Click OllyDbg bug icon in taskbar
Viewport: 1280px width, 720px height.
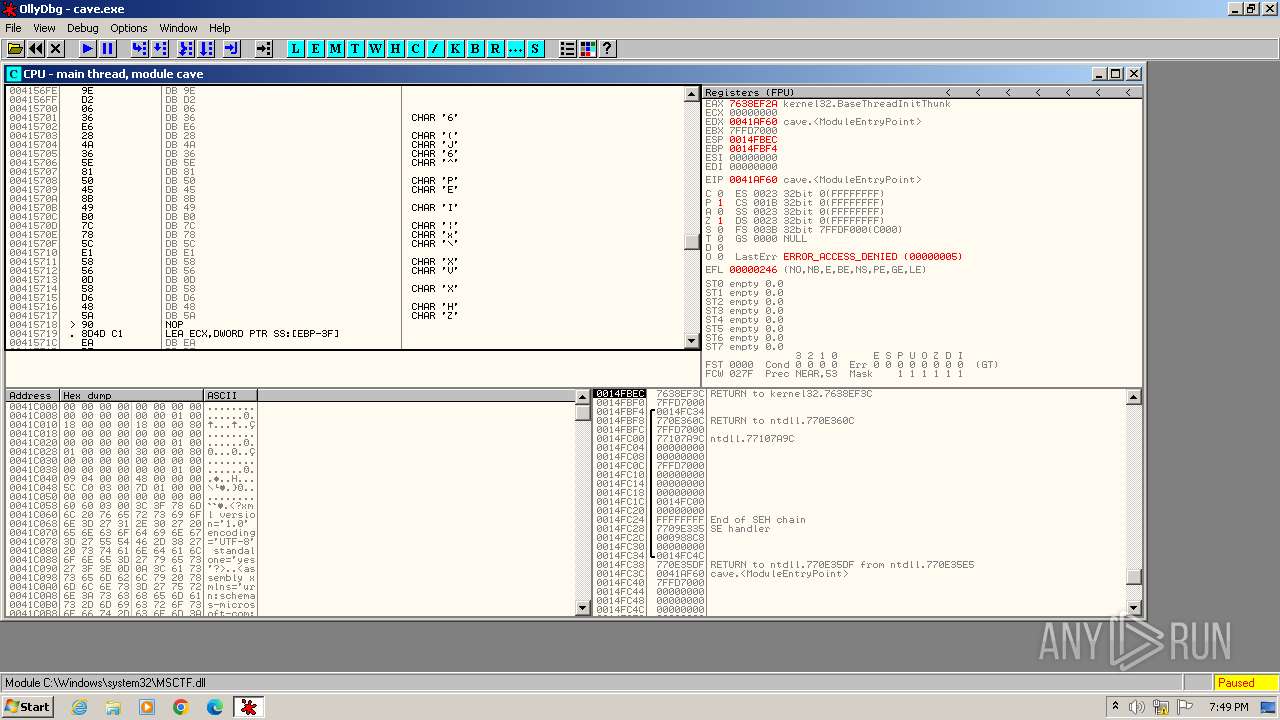point(249,707)
